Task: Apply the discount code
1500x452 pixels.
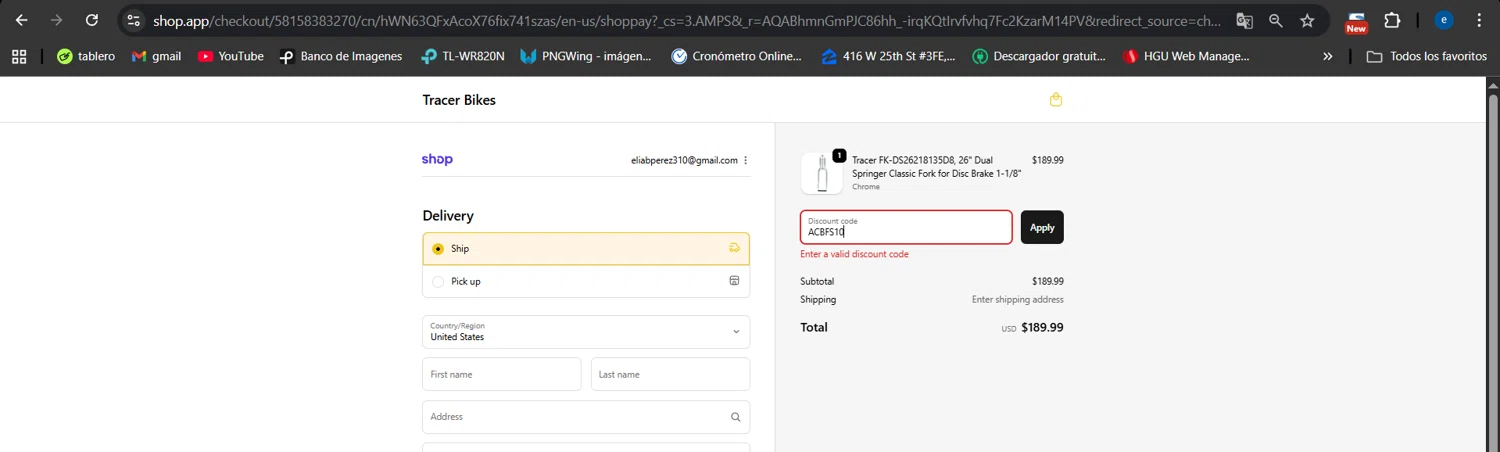Action: point(1042,227)
